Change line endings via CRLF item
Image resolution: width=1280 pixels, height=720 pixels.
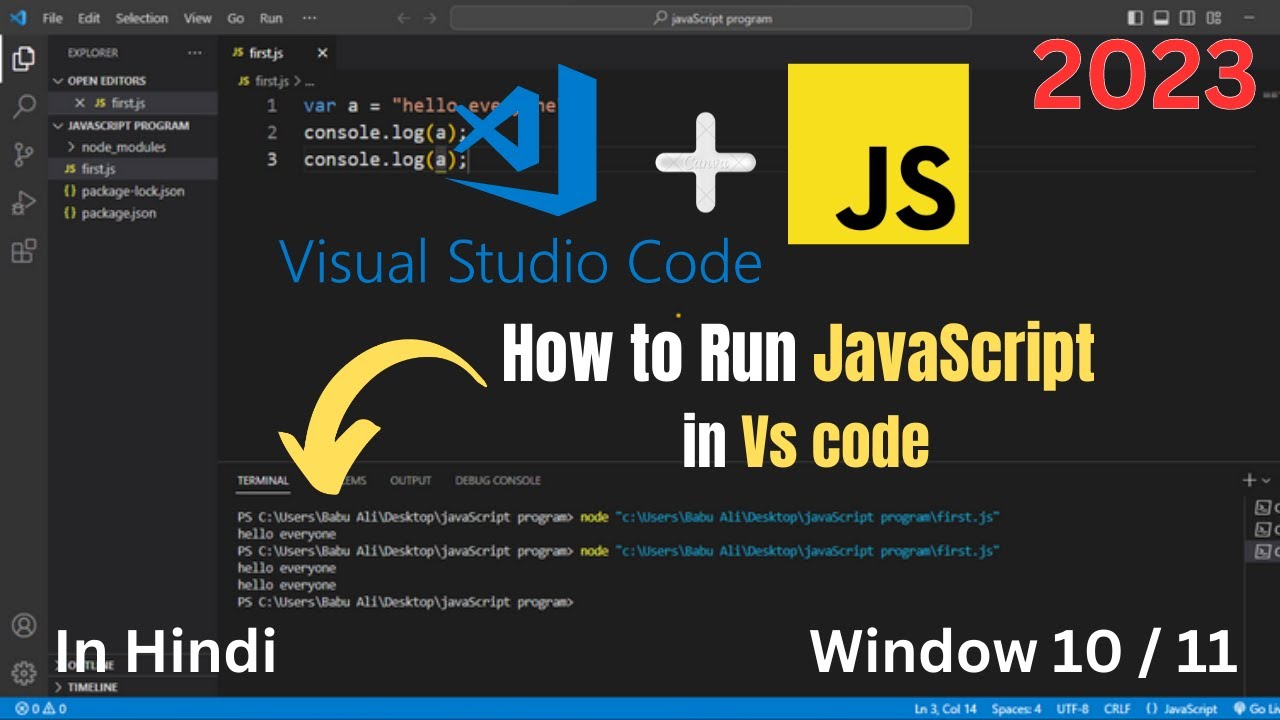(1117, 709)
